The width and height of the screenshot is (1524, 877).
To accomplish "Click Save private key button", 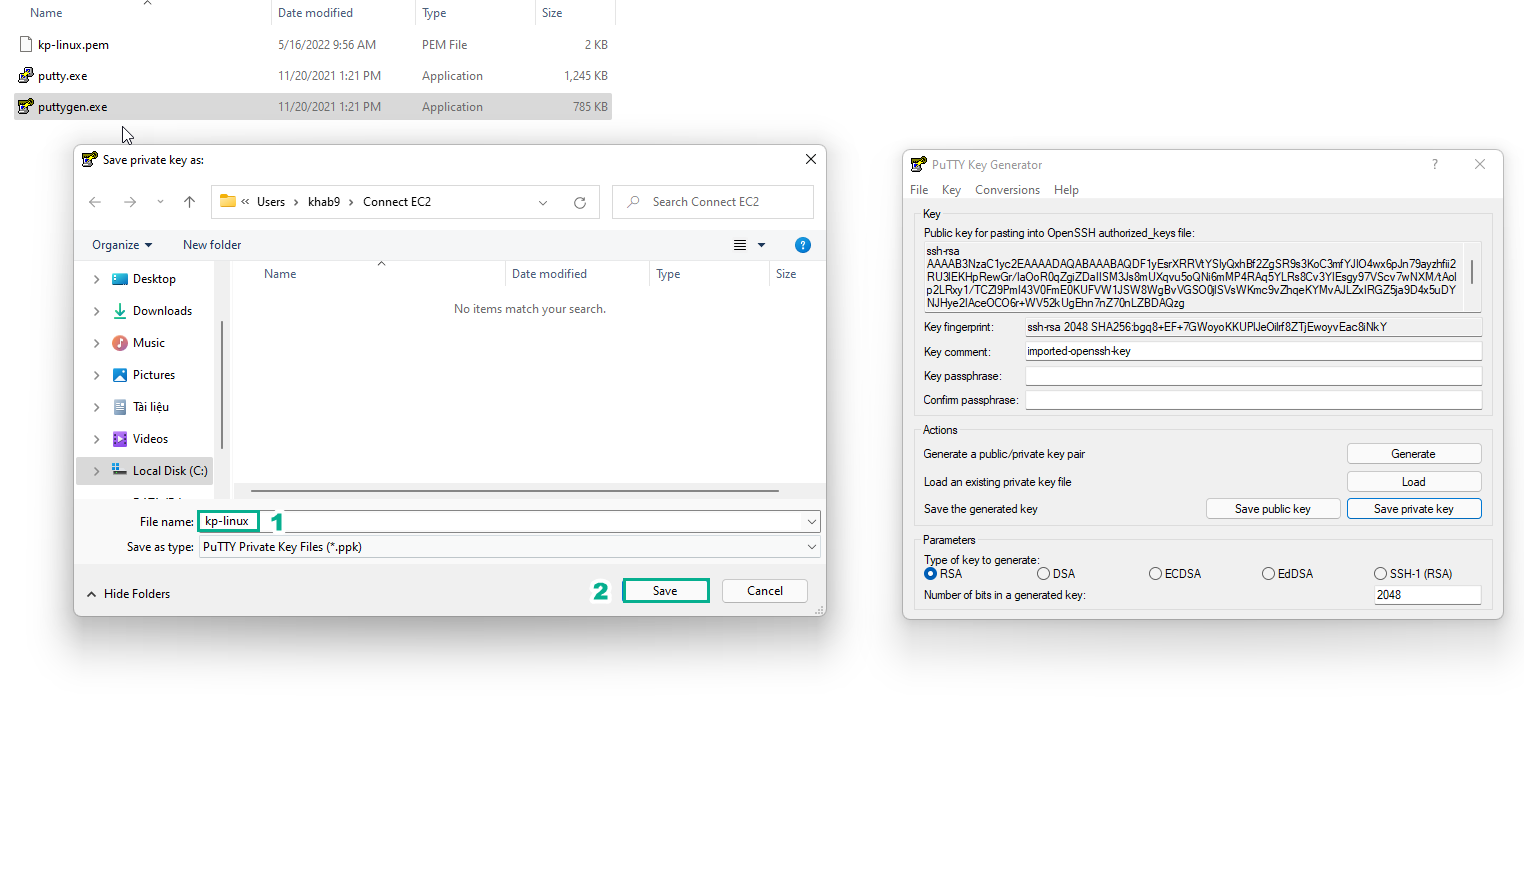I will coord(1413,509).
